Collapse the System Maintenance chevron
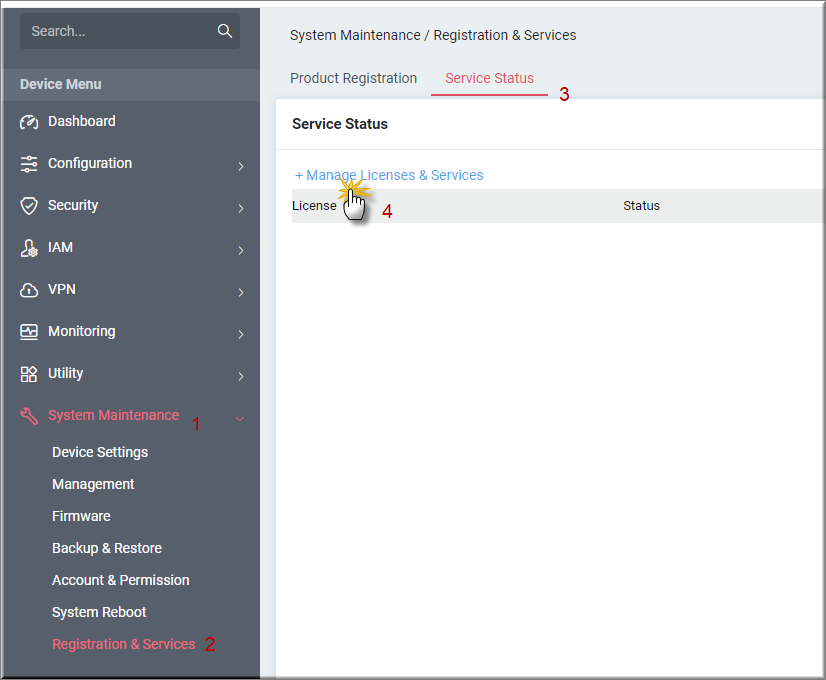Screen dimensions: 826x680 (x=240, y=418)
